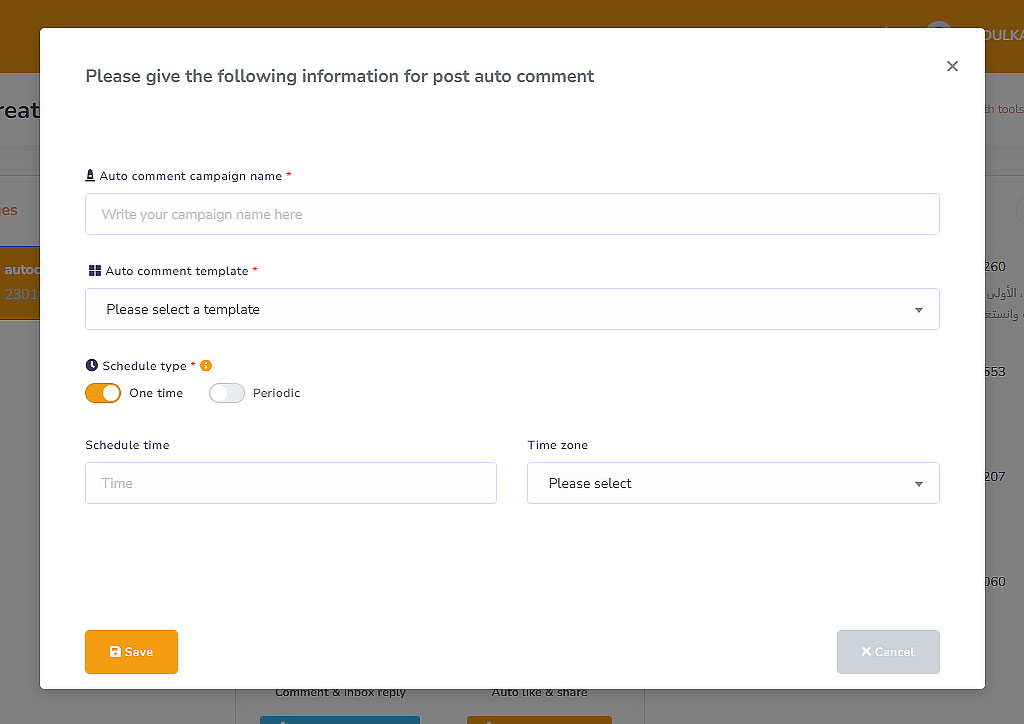This screenshot has width=1024, height=724.
Task: Click the arrow on the template select box
Action: pyautogui.click(x=918, y=310)
